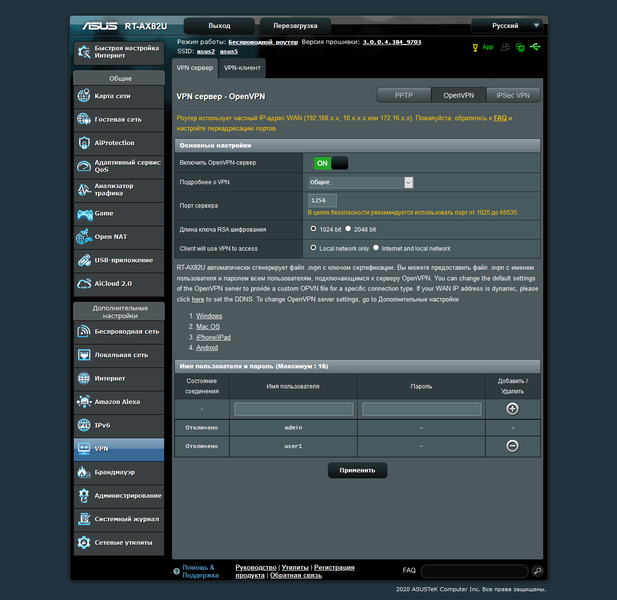Screen dimensions: 617x600
Task: Click the add user plus icon
Action: (x=512, y=409)
